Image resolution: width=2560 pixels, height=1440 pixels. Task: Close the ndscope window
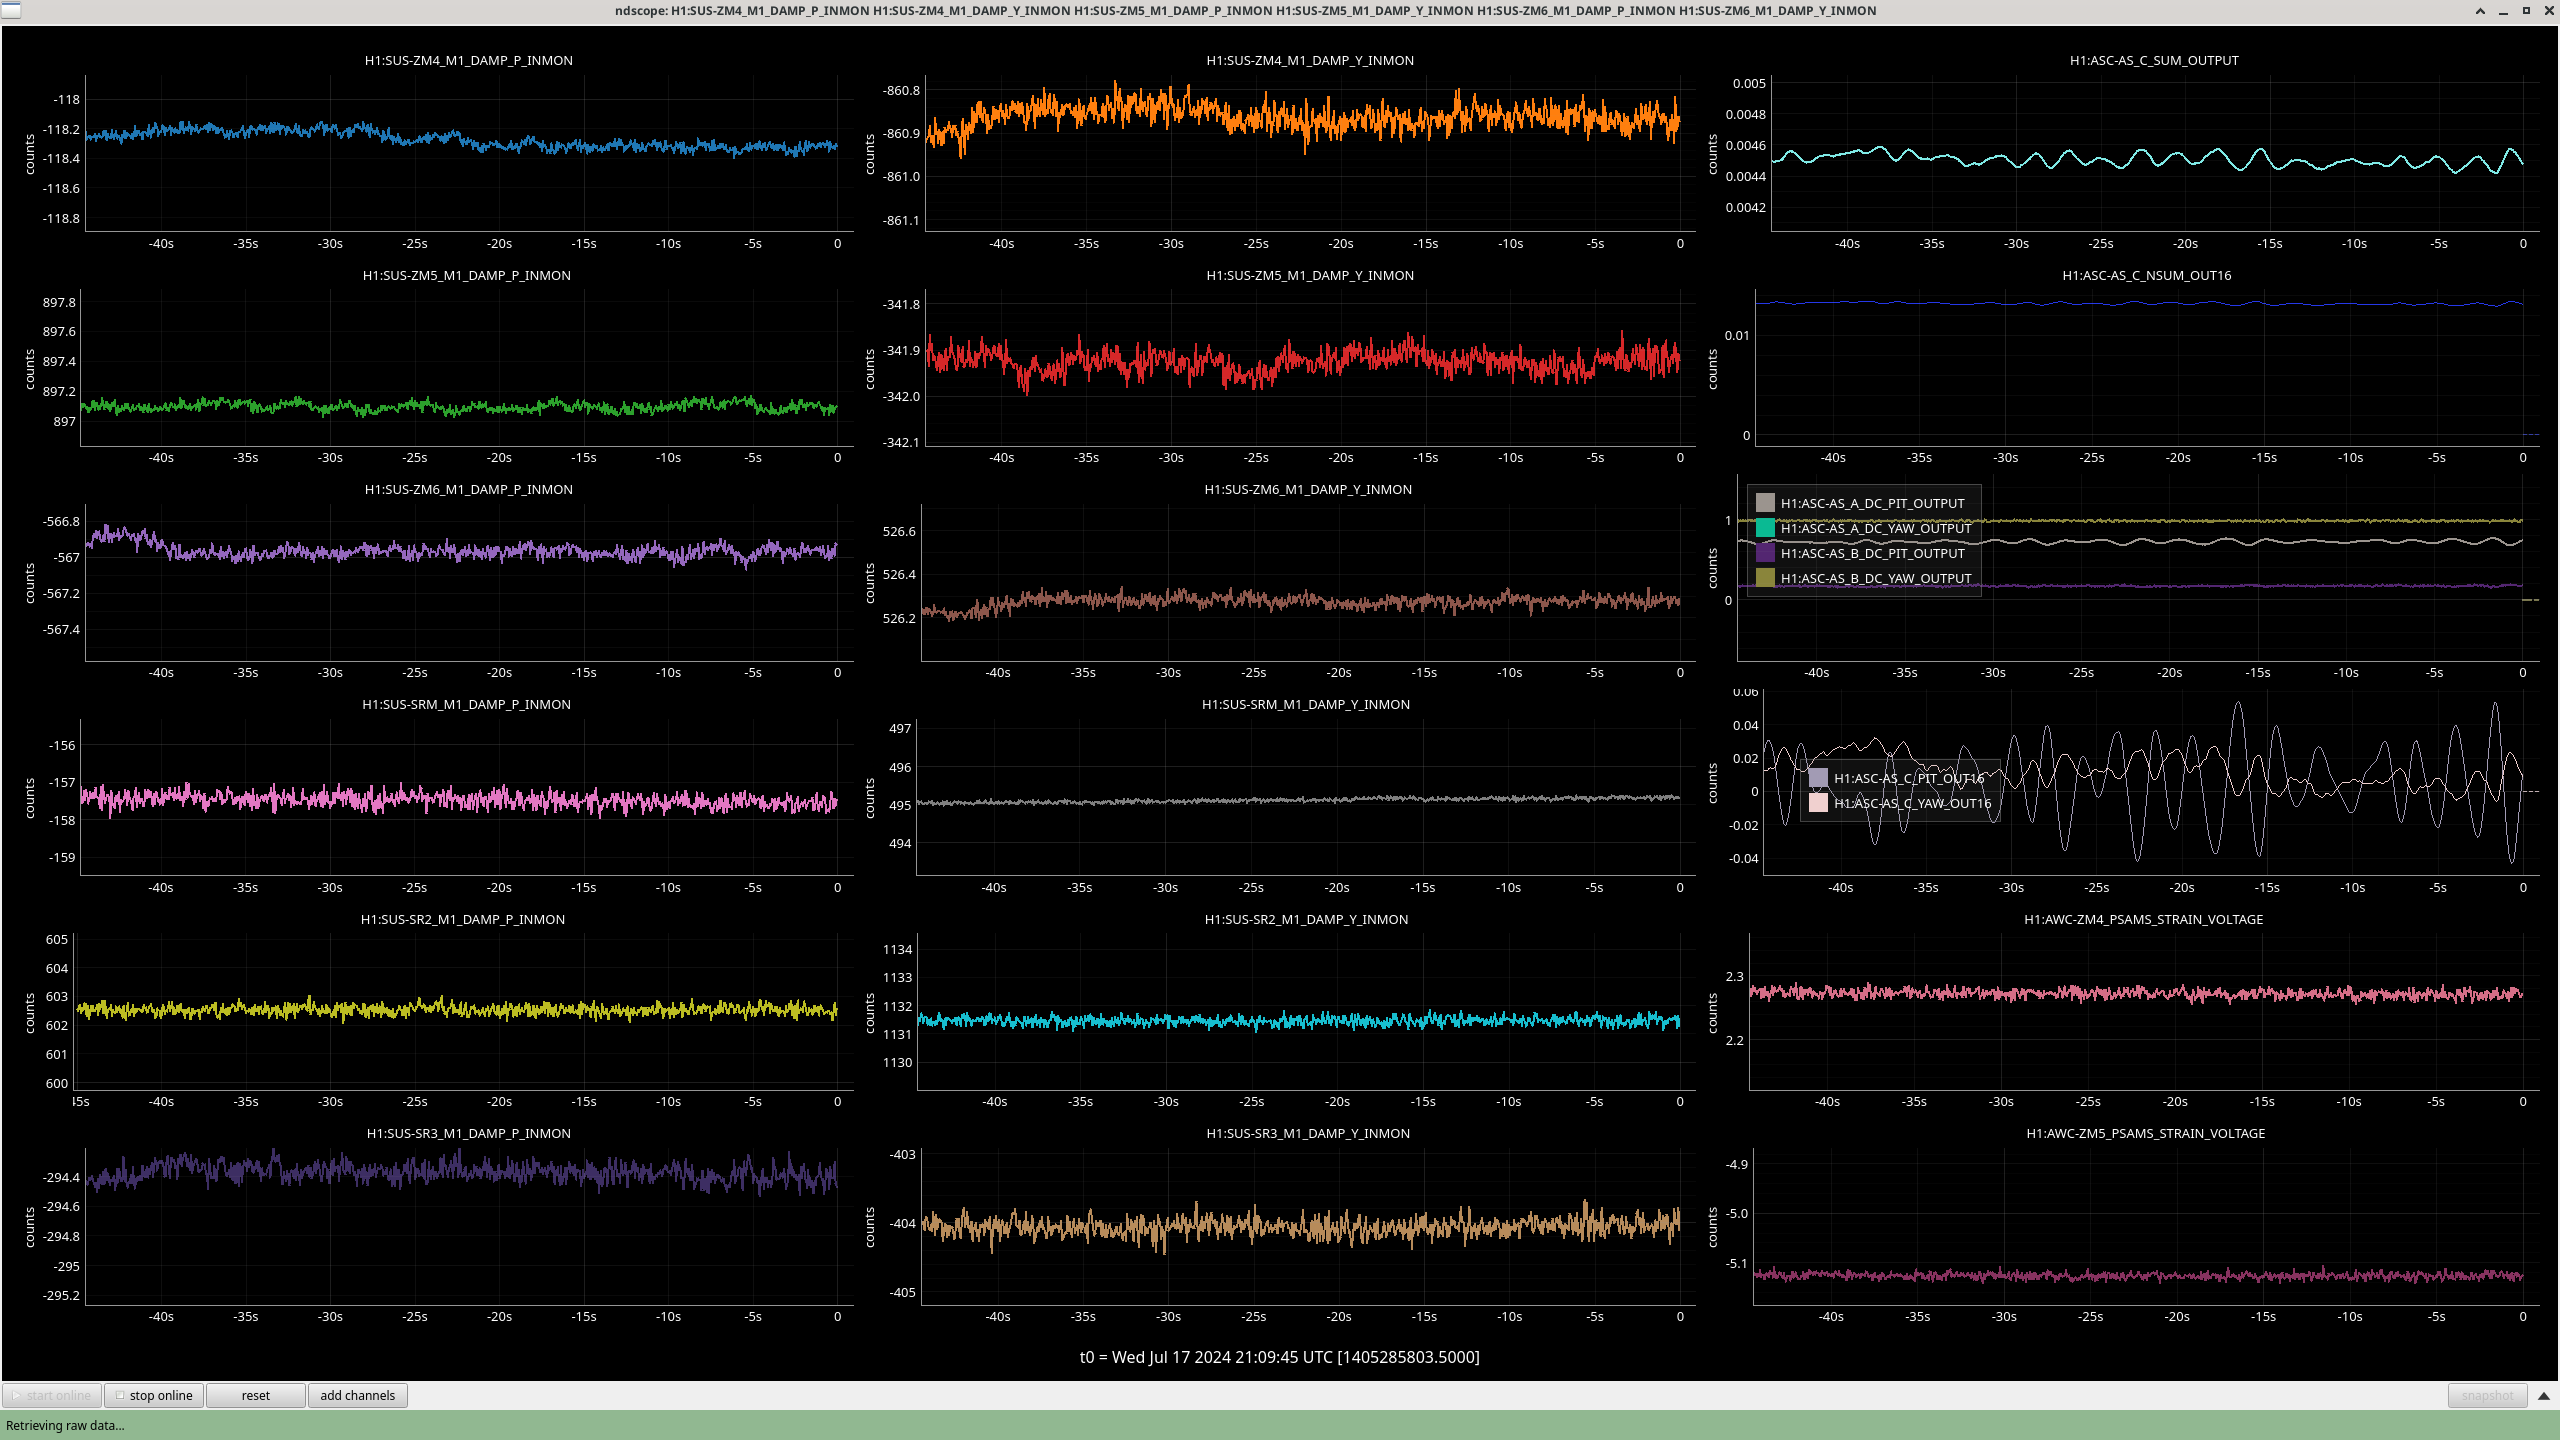coord(2548,11)
